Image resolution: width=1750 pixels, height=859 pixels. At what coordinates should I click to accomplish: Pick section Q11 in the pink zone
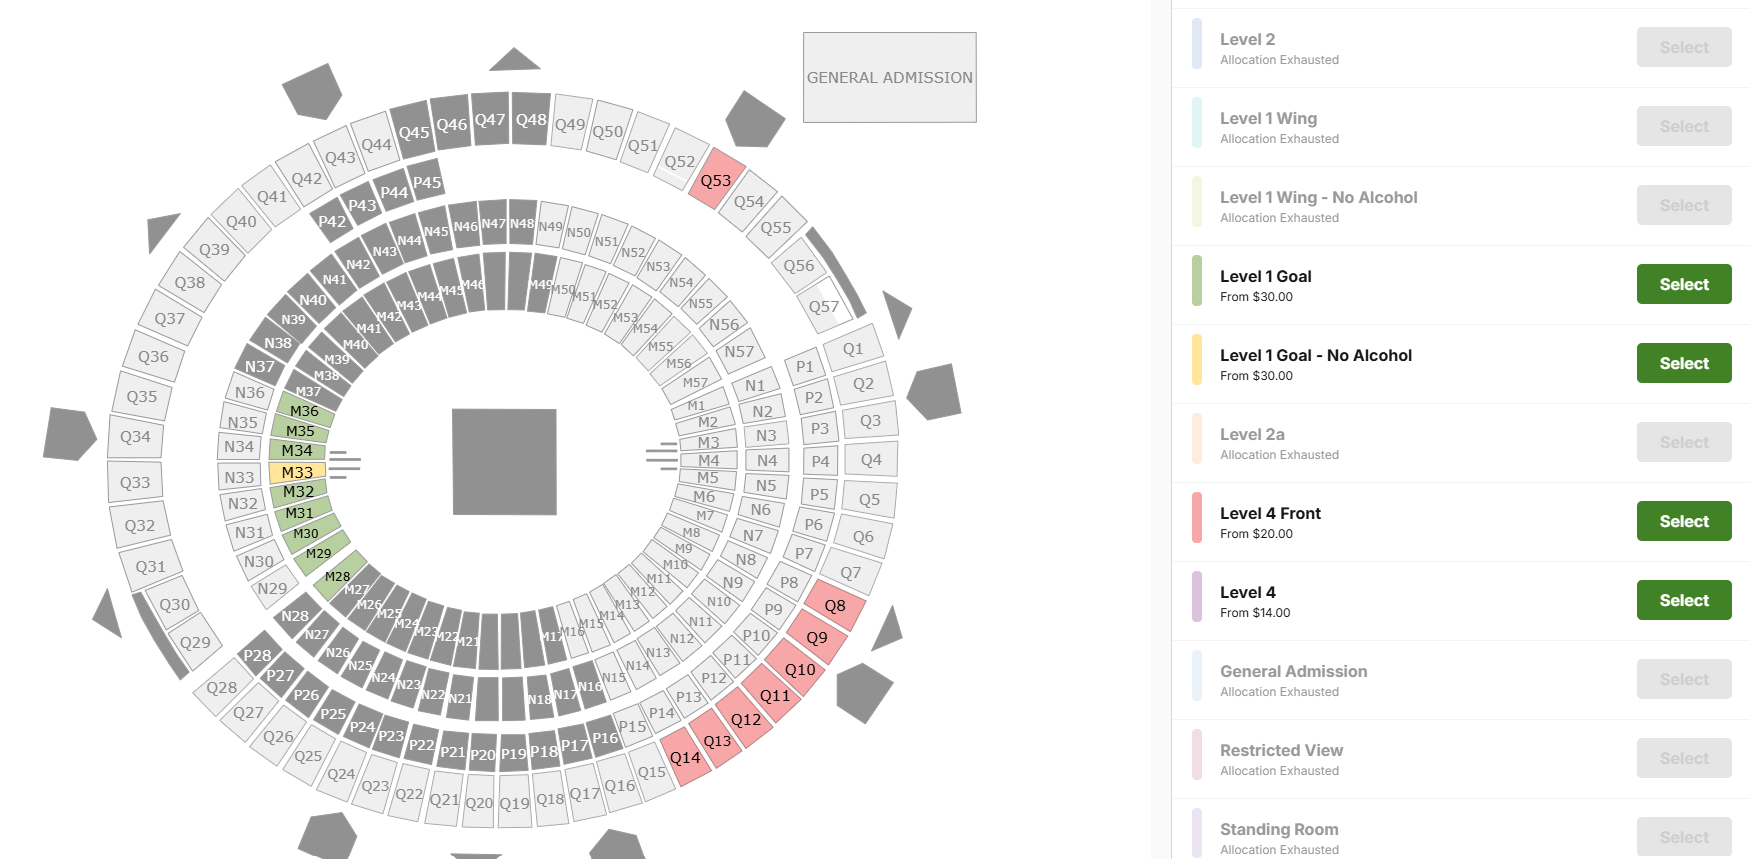[775, 695]
